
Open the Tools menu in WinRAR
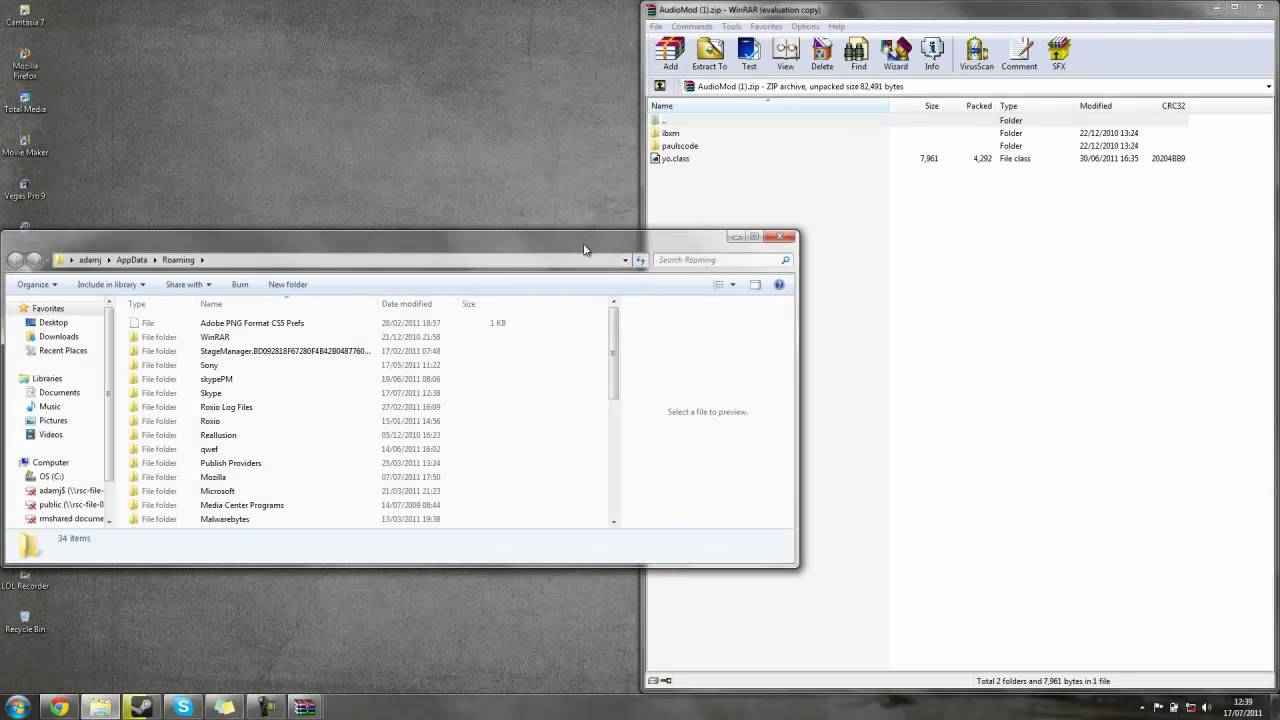pyautogui.click(x=732, y=26)
